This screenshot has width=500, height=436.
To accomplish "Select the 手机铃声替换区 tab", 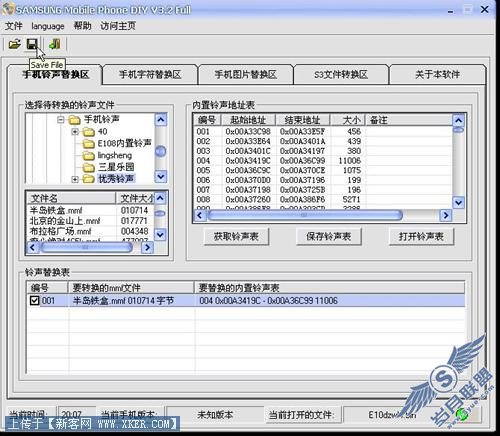I will [x=56, y=74].
